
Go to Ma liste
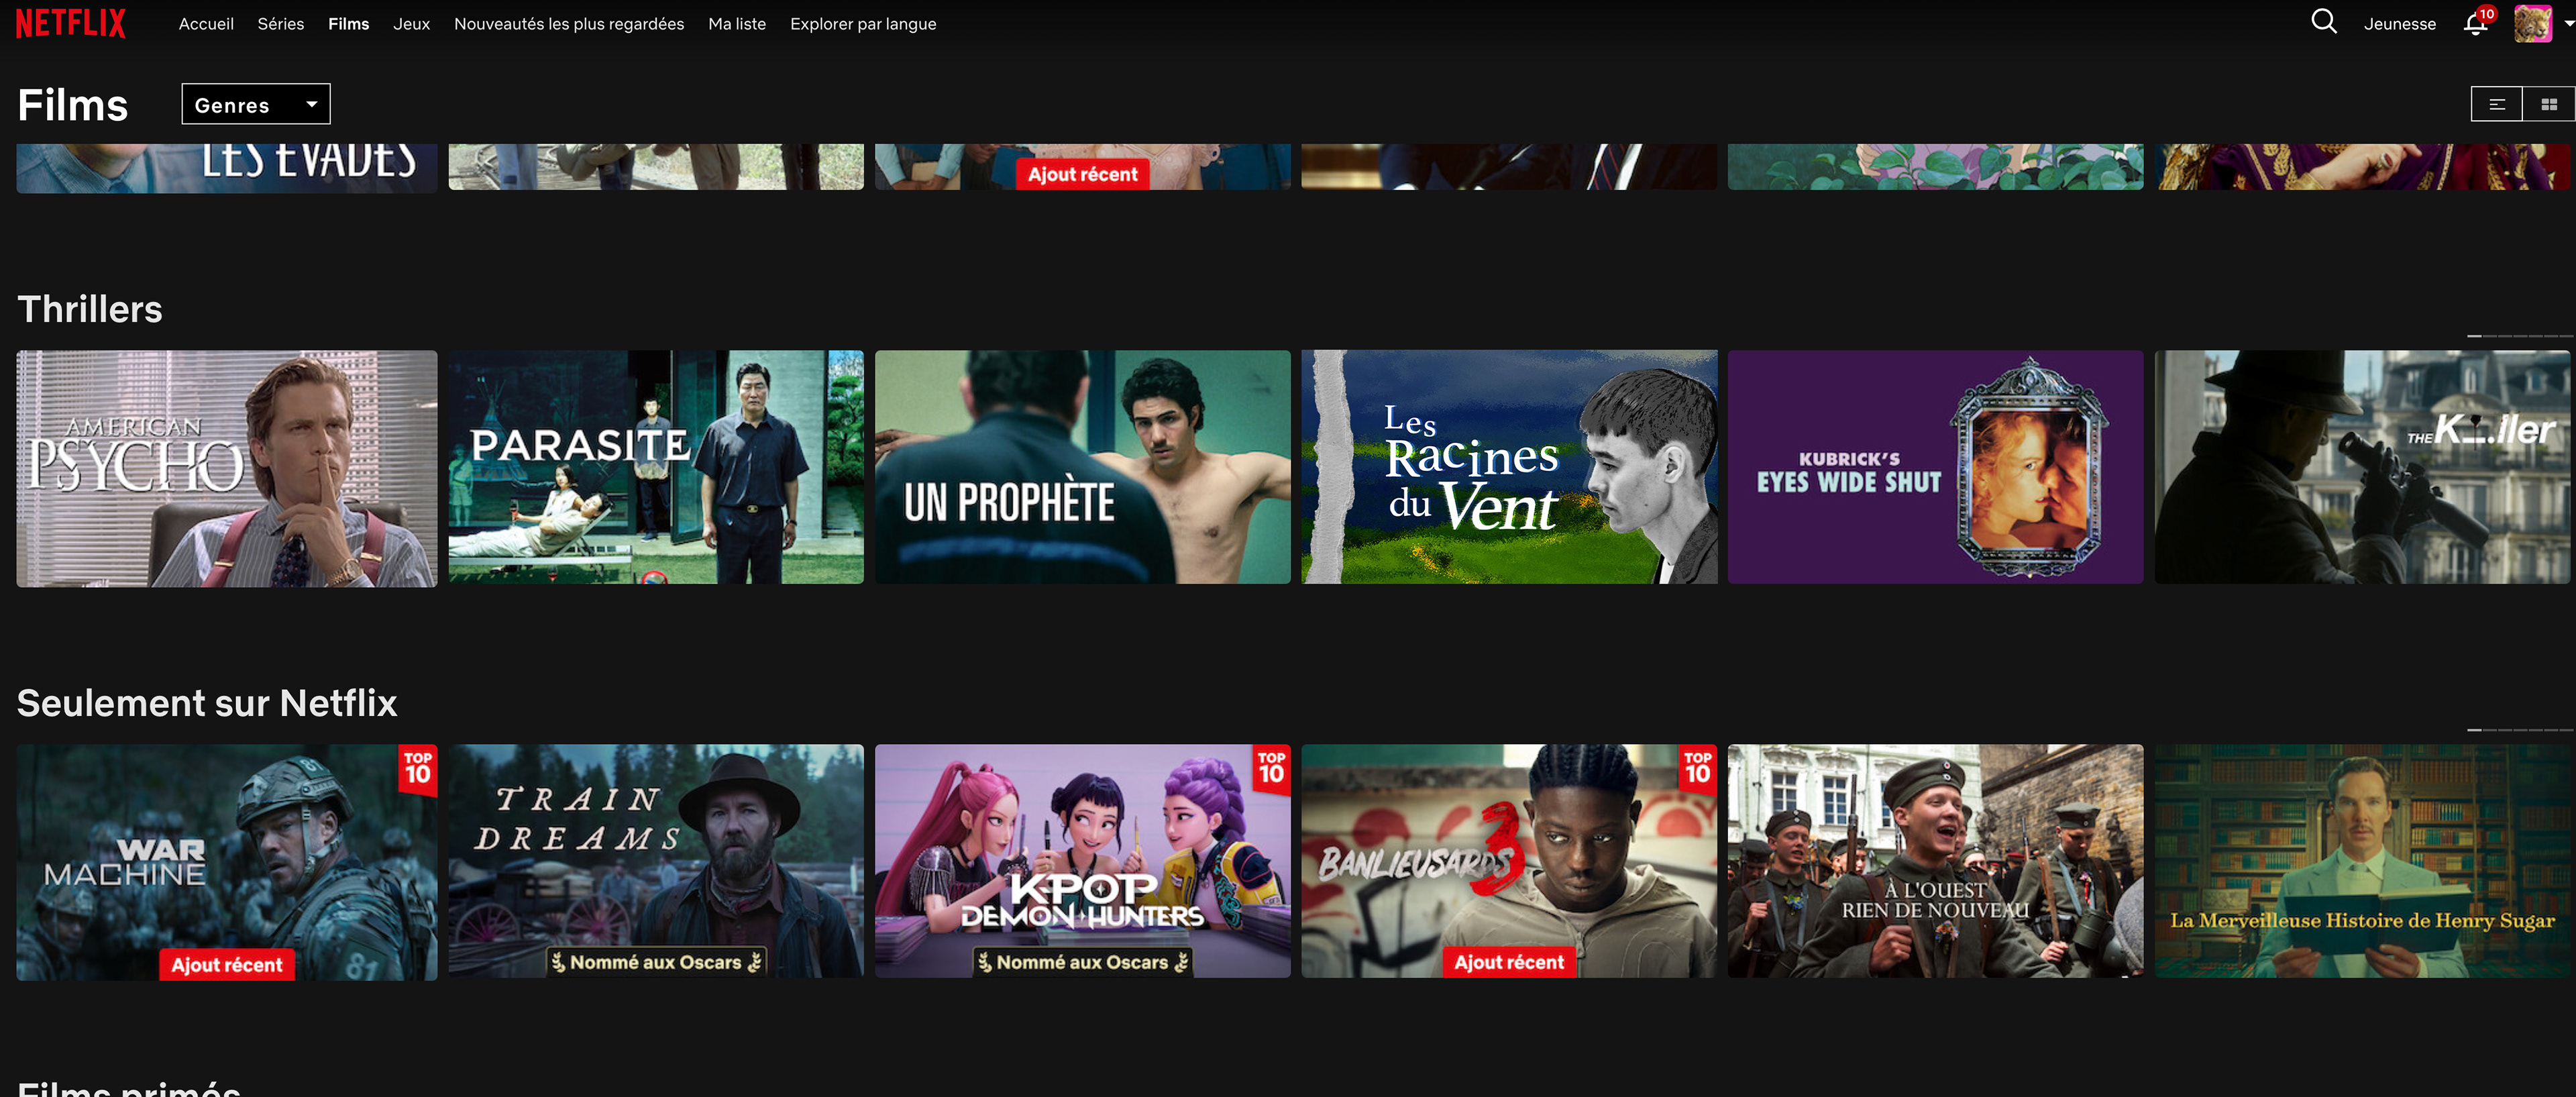736,24
